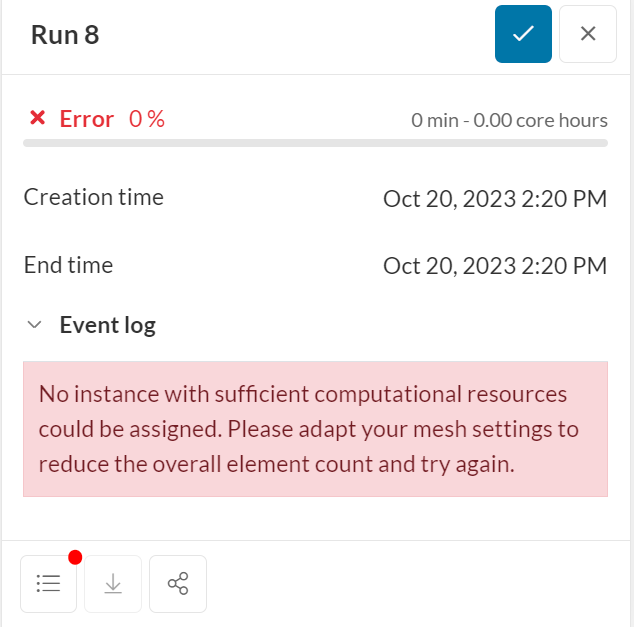
Task: Confirm Run 8 with the blue checkmark
Action: point(523,34)
